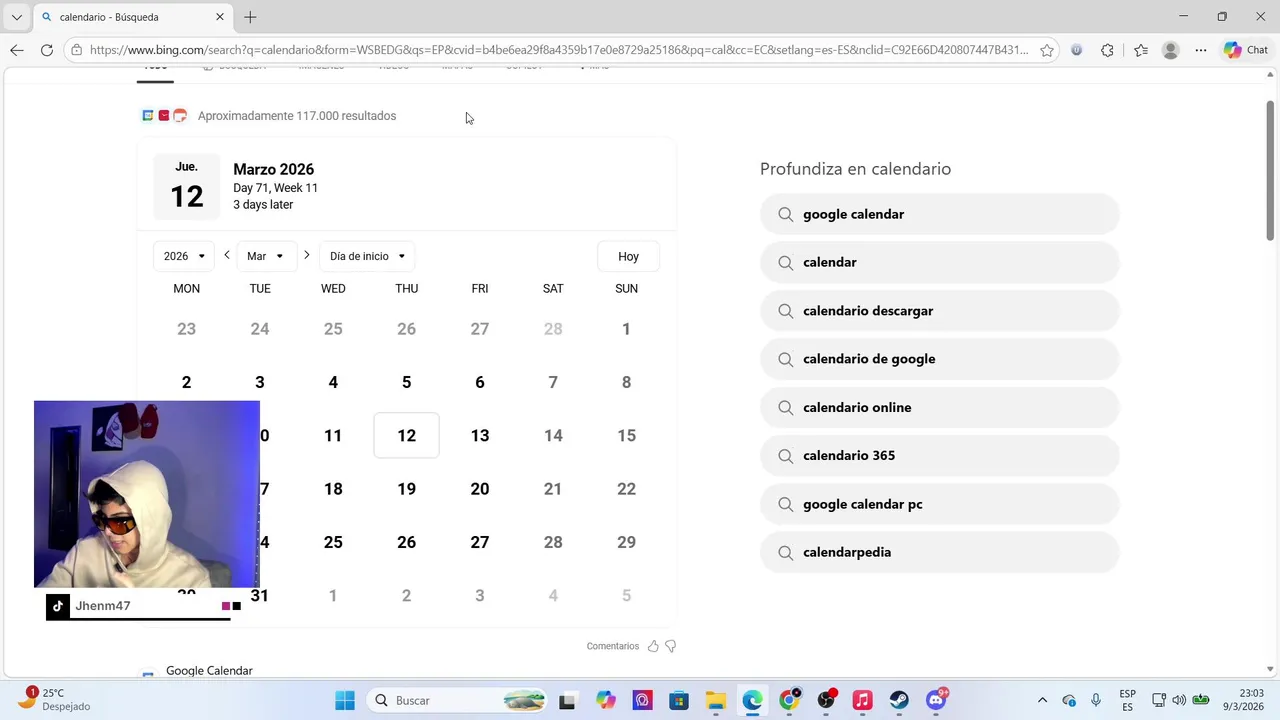
Task: Open the Día de inicio dropdown
Action: point(367,256)
